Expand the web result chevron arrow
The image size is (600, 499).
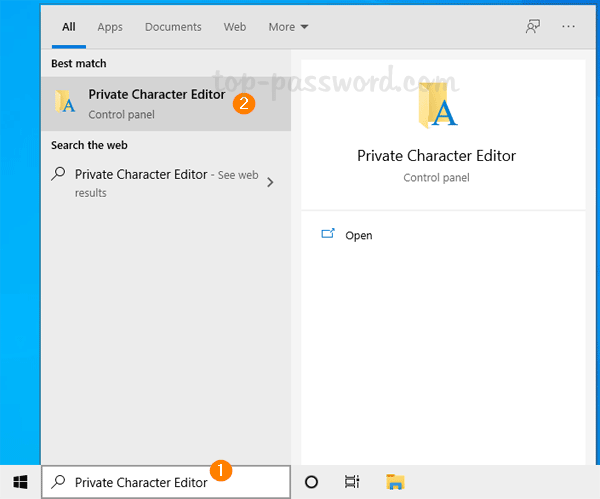tap(271, 182)
